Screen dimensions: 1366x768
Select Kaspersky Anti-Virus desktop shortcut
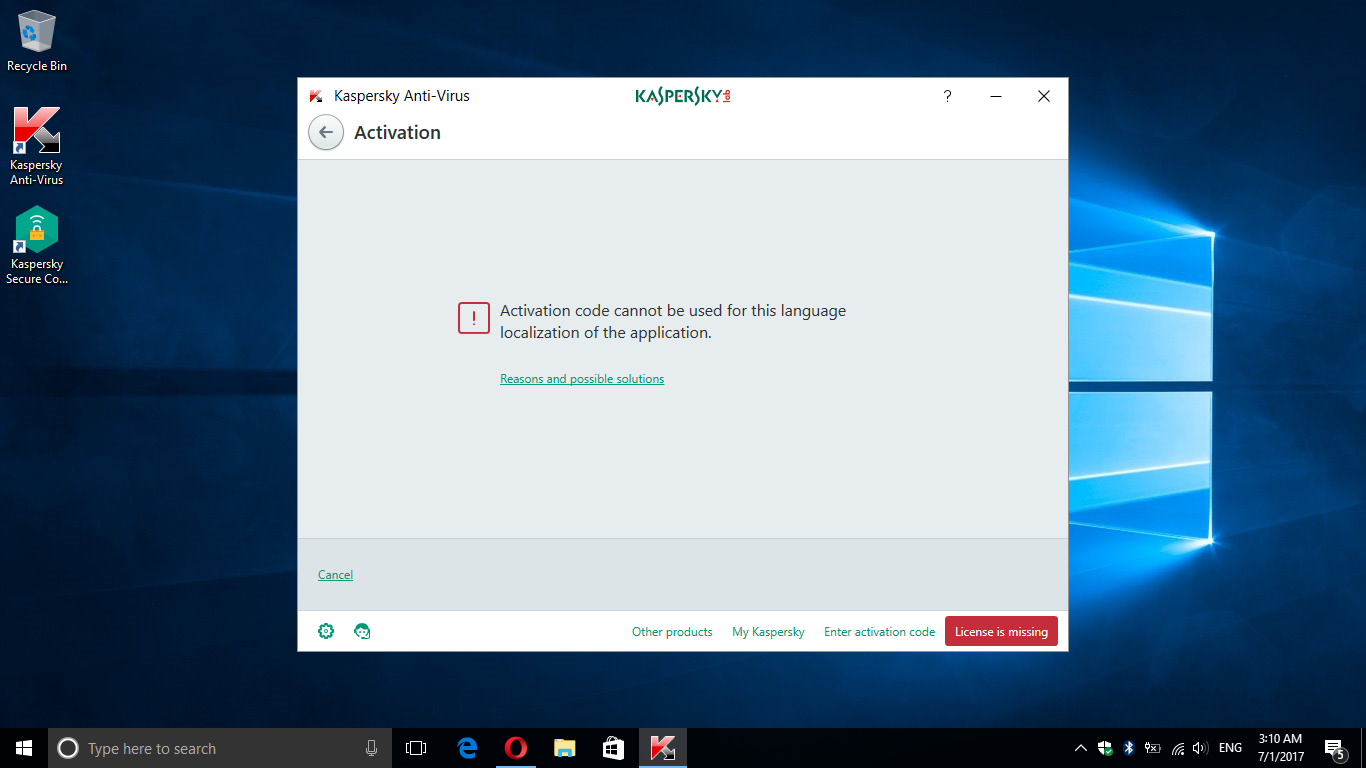pos(37,146)
